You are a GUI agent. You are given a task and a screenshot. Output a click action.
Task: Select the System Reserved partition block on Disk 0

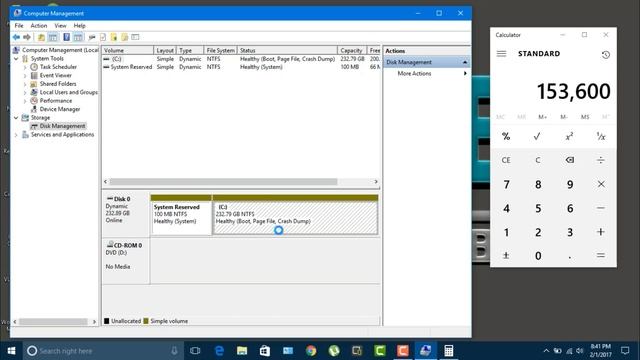point(181,215)
